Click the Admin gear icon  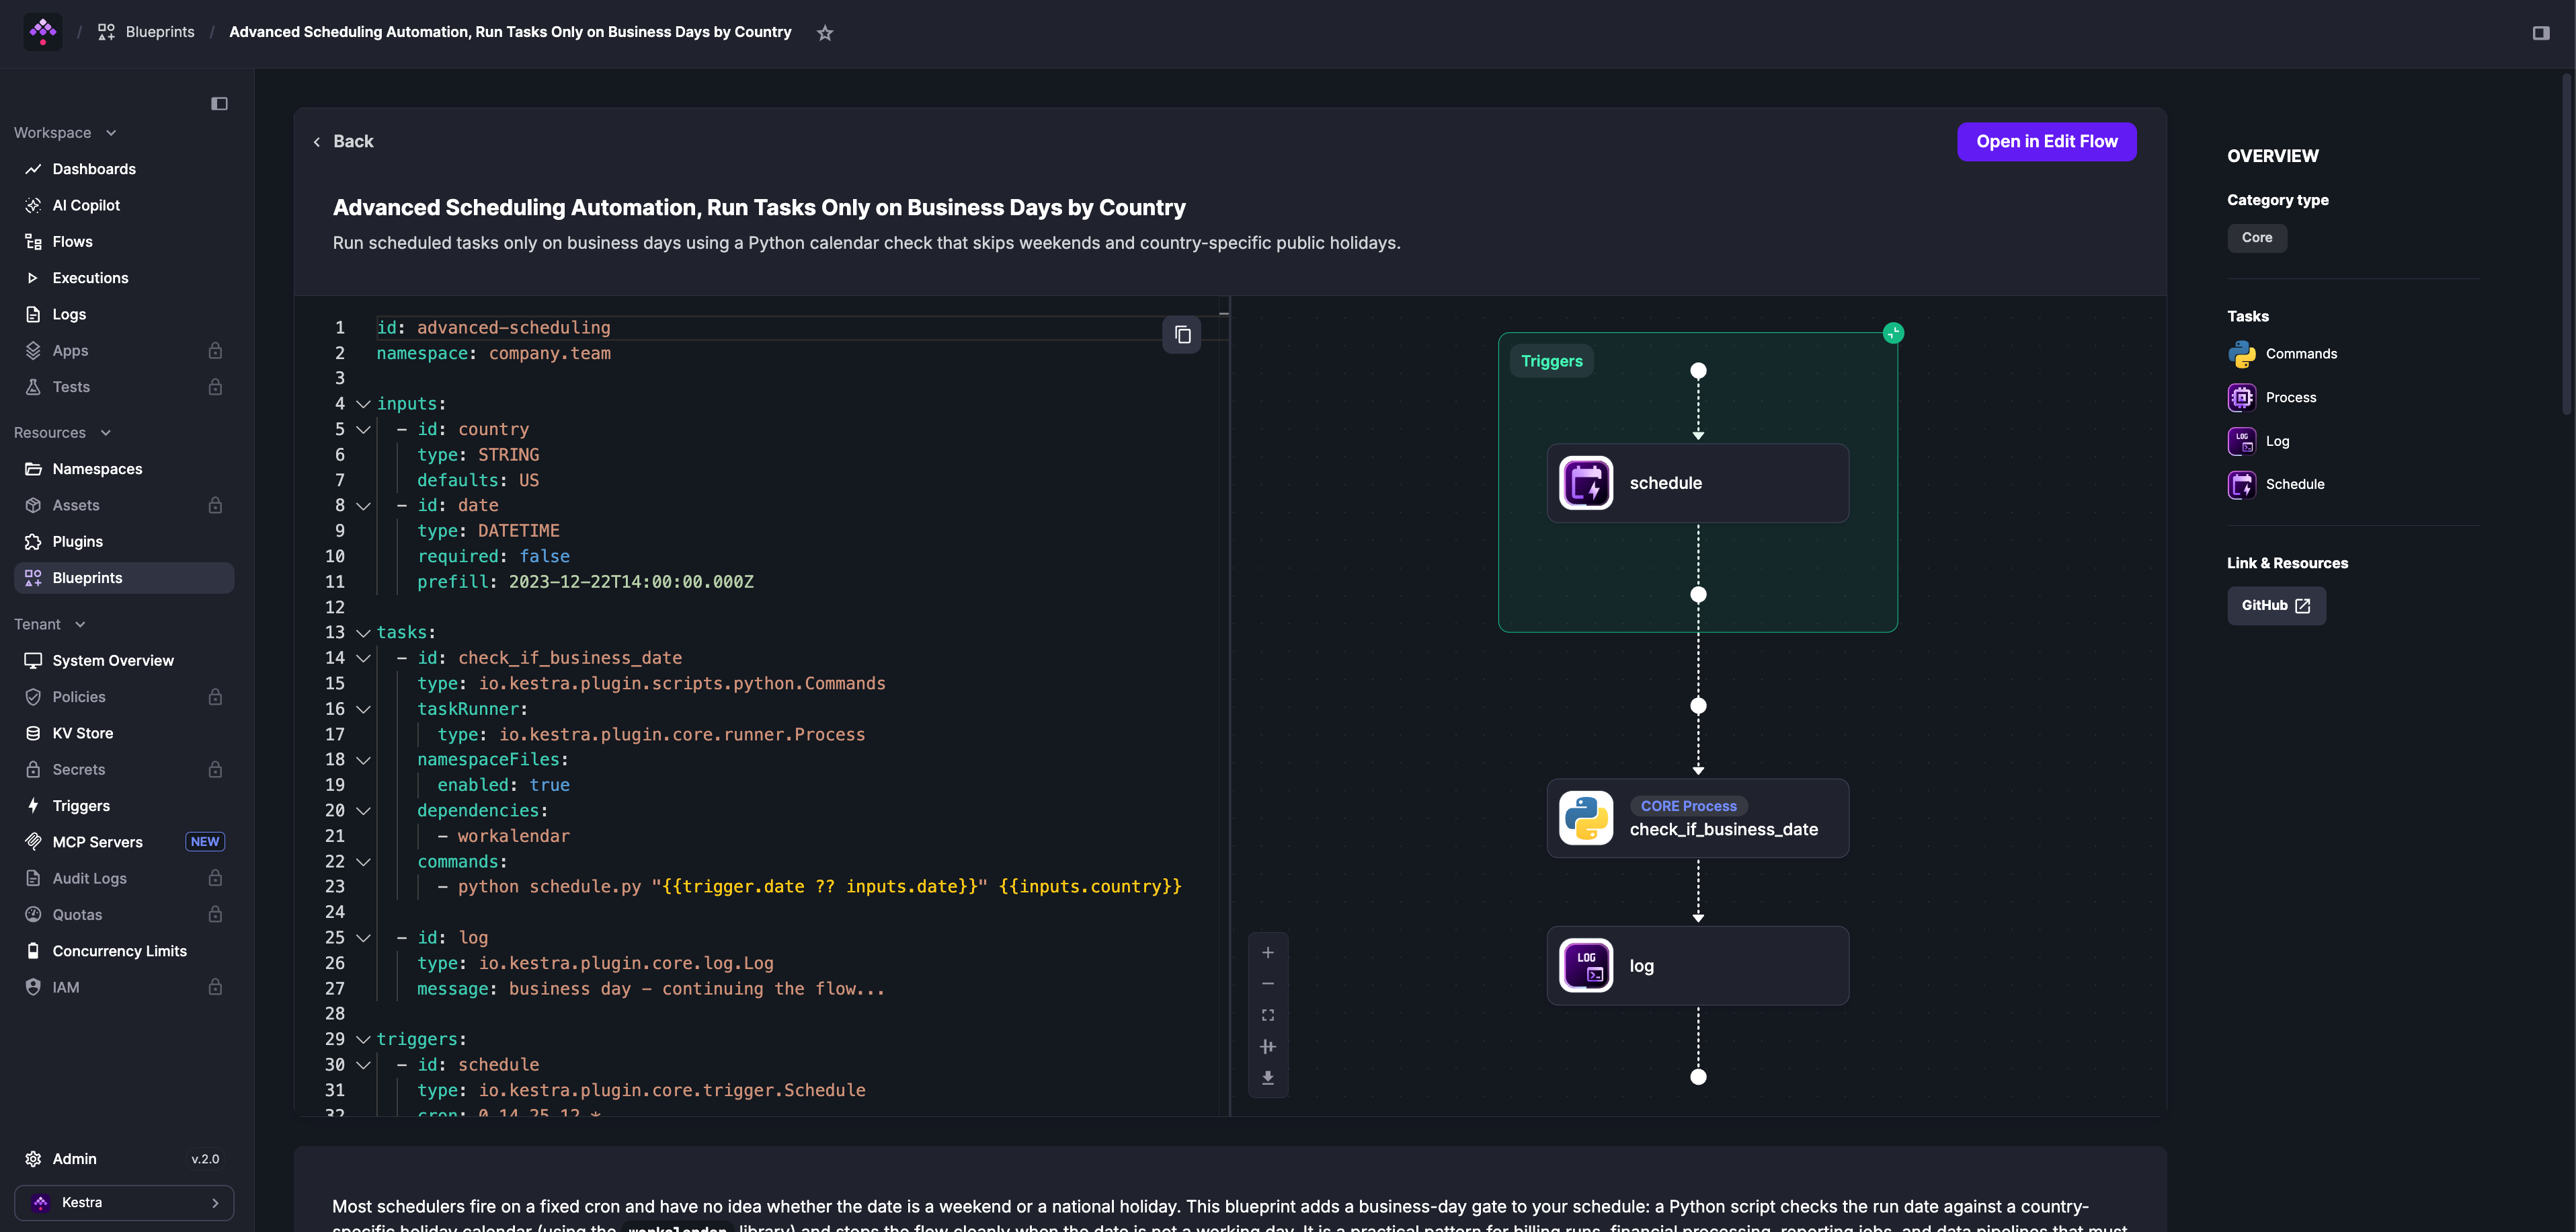pyautogui.click(x=33, y=1159)
